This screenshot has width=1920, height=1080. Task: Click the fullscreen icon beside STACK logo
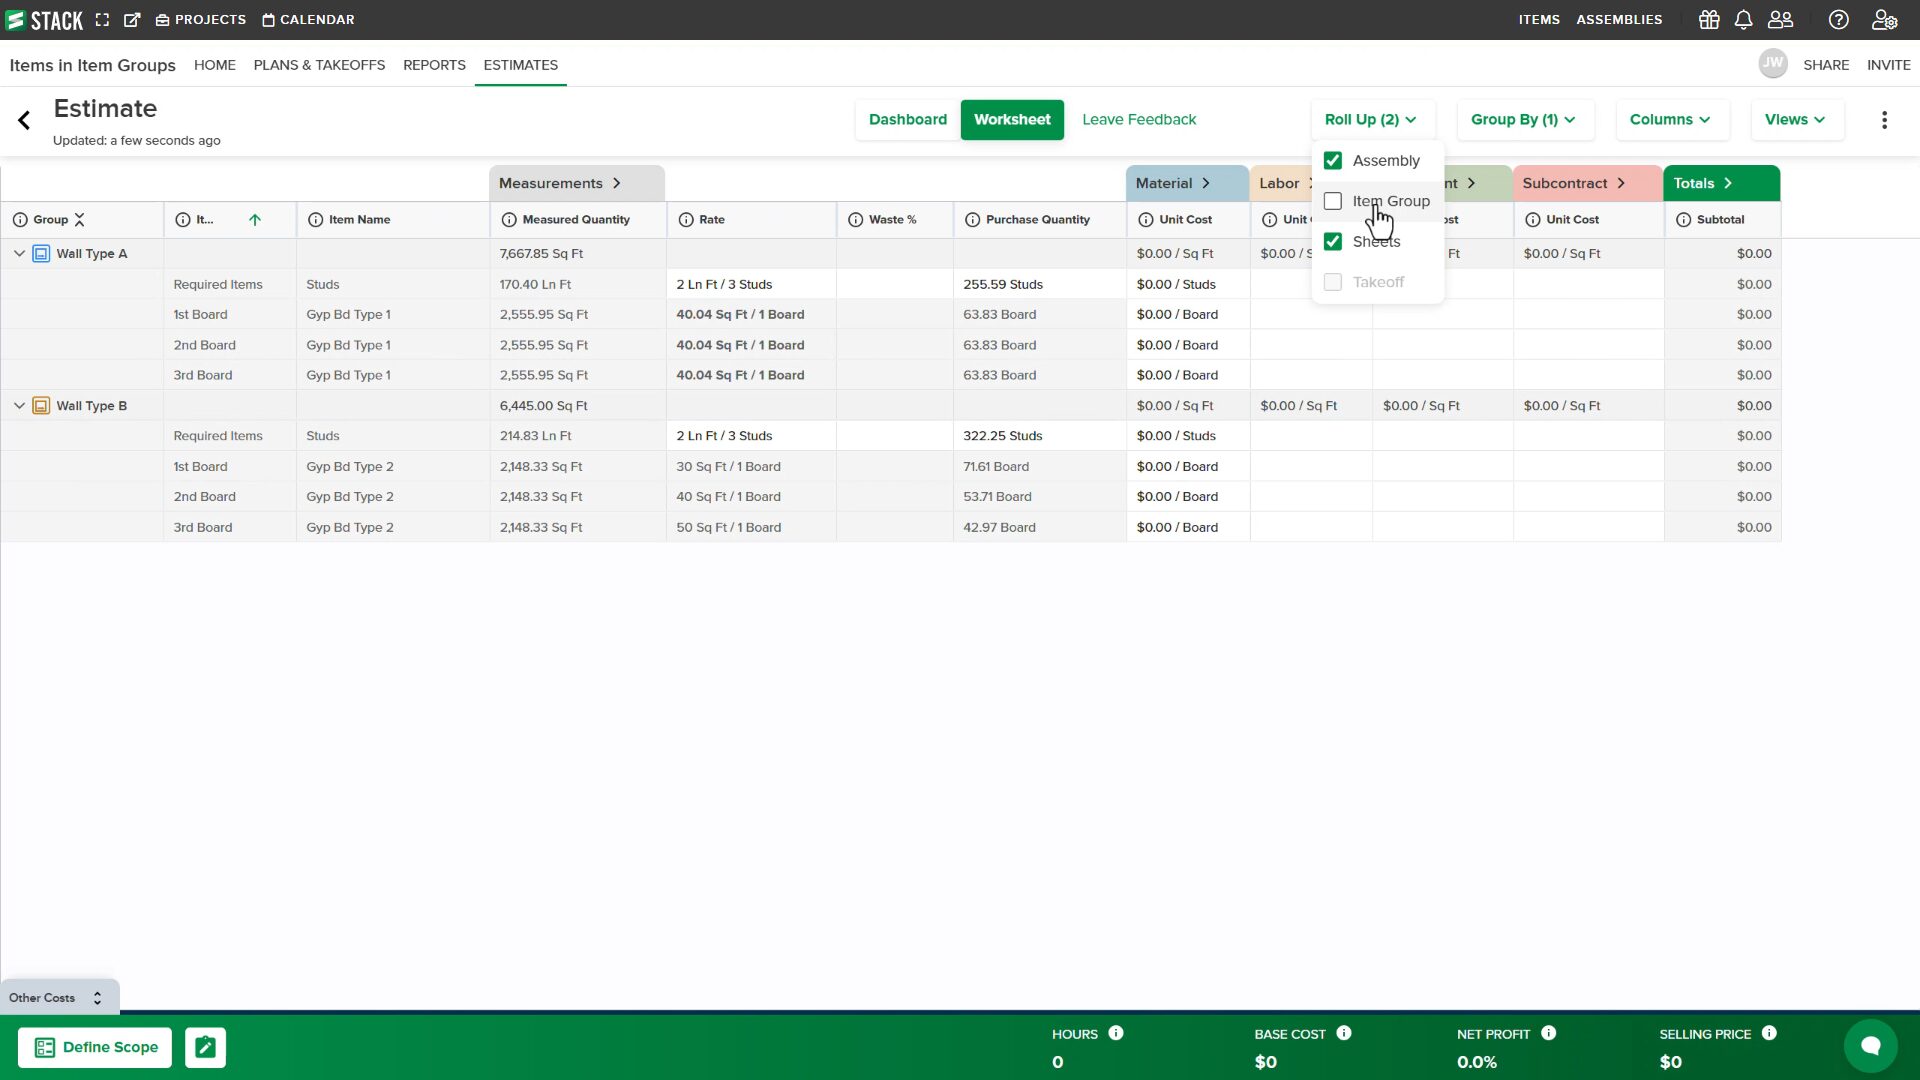click(x=102, y=19)
